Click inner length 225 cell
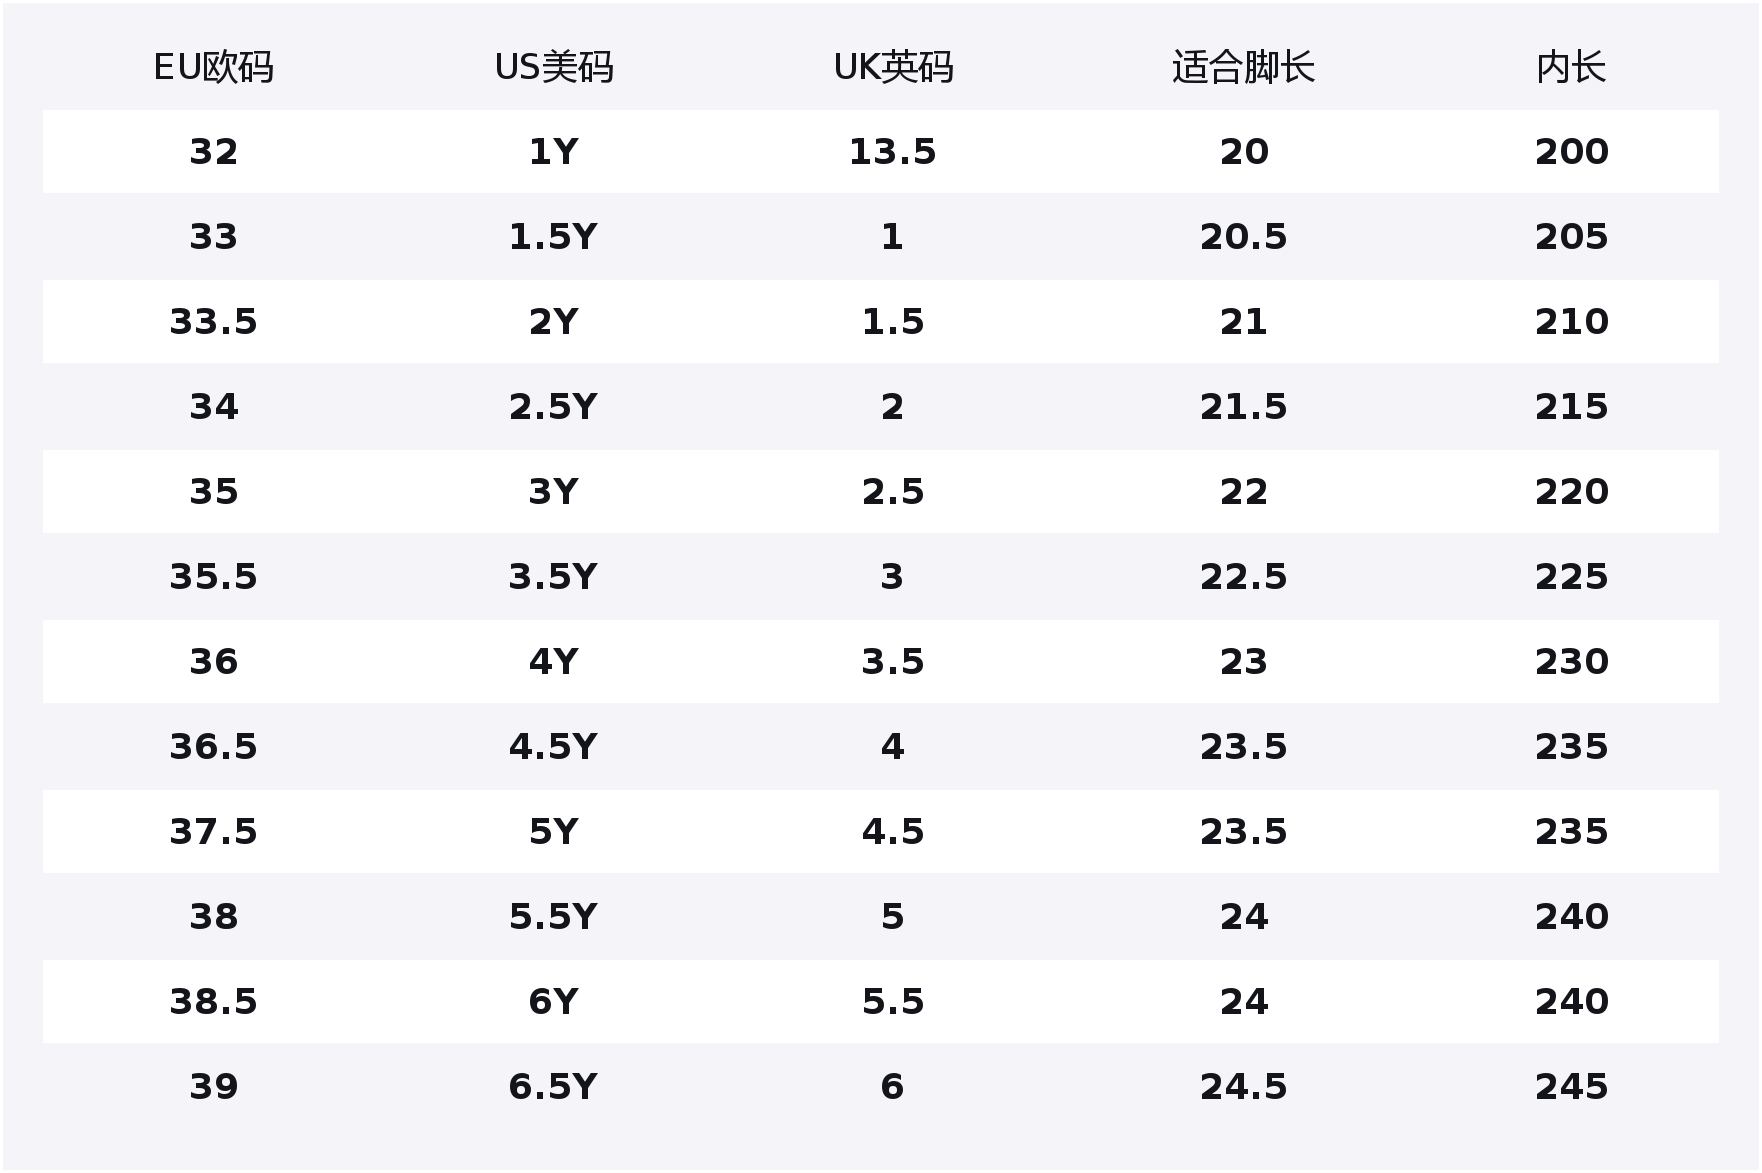This screenshot has height=1173, width=1762. (1571, 577)
